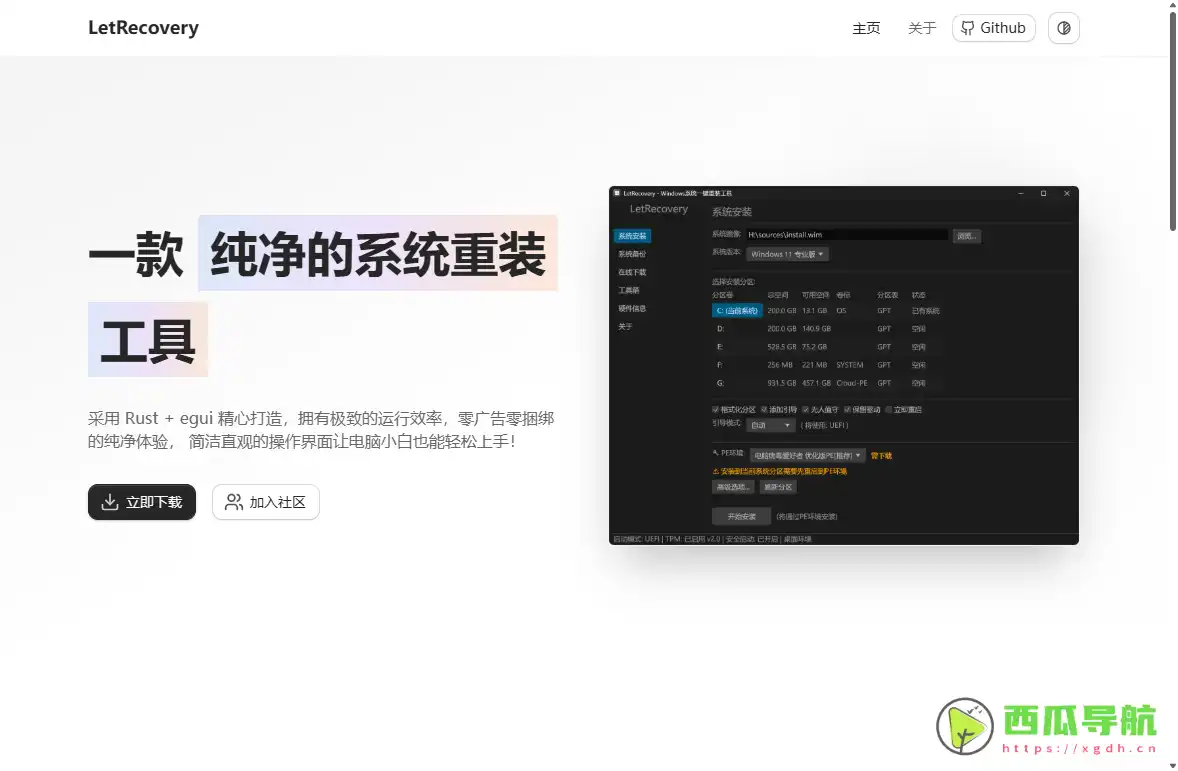This screenshot has height=771, width=1178.
Task: Click the LetRecovery title in the app sidebar
Action: coord(659,209)
